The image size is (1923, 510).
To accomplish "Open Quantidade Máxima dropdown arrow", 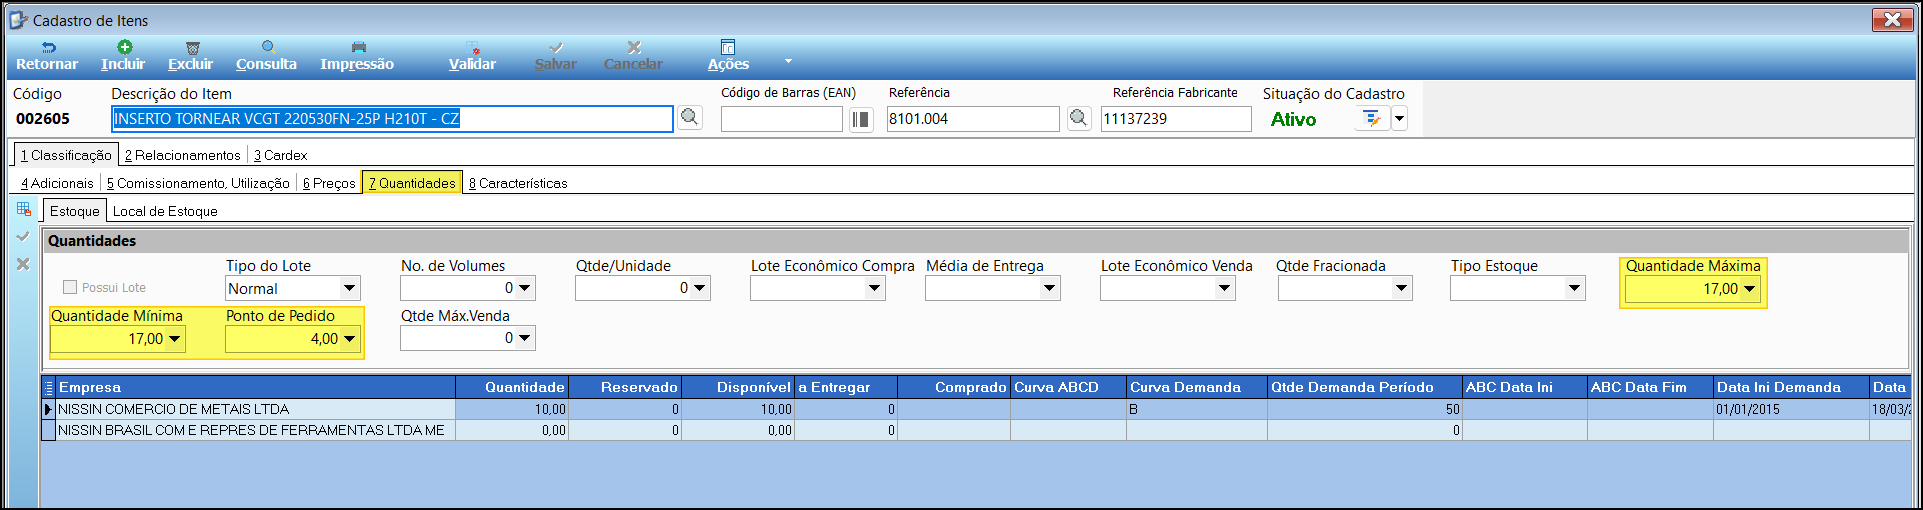I will tap(1750, 289).
